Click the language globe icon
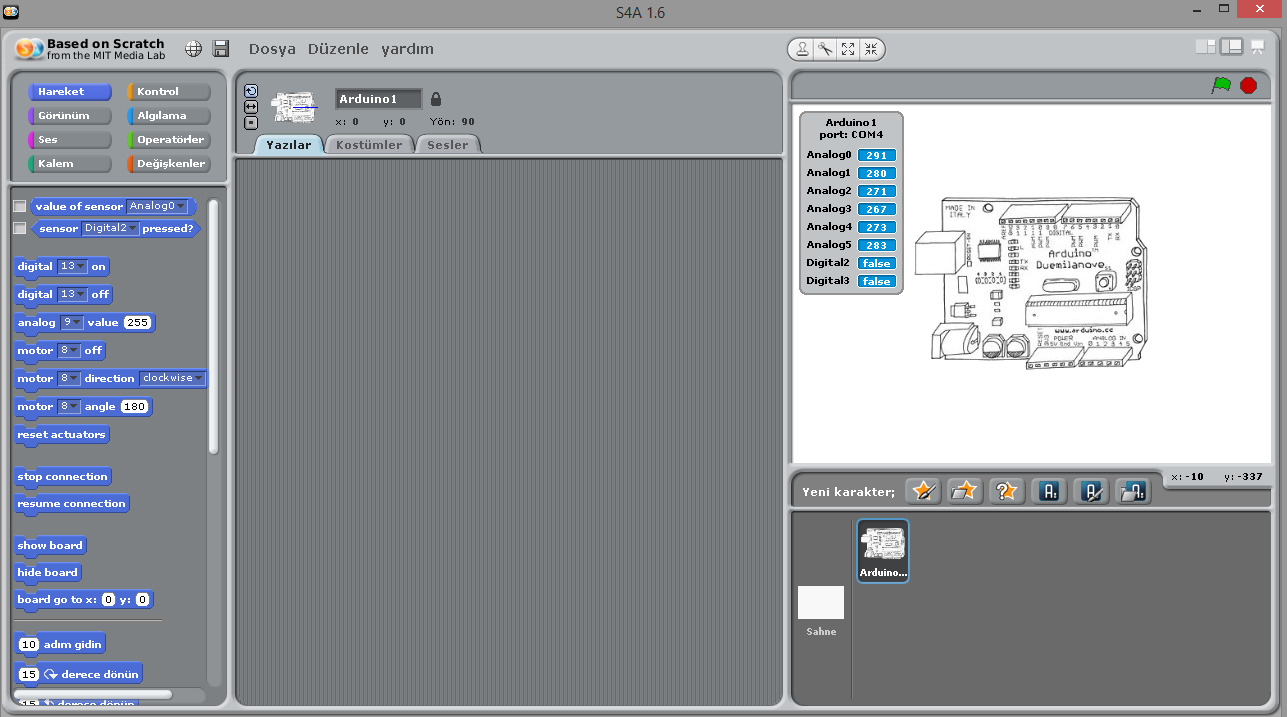 (193, 47)
